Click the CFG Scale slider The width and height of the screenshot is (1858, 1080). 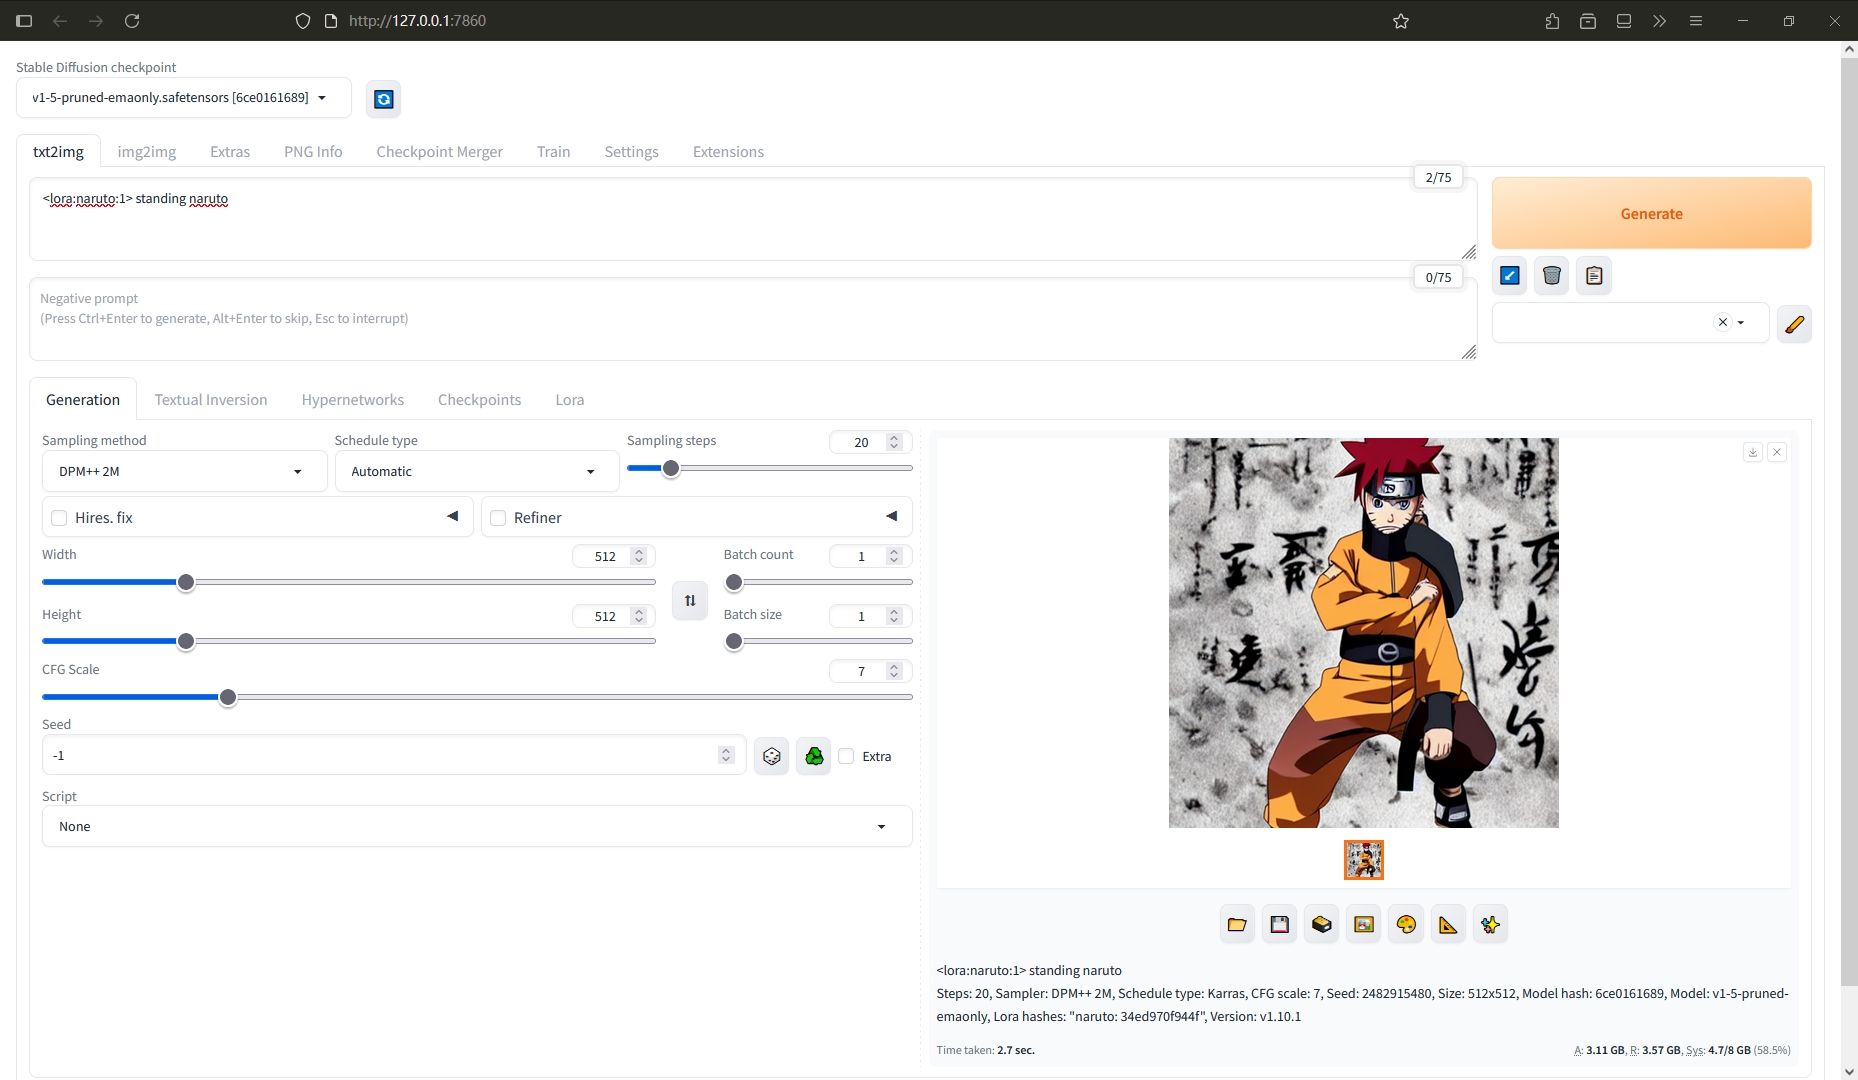click(x=477, y=697)
